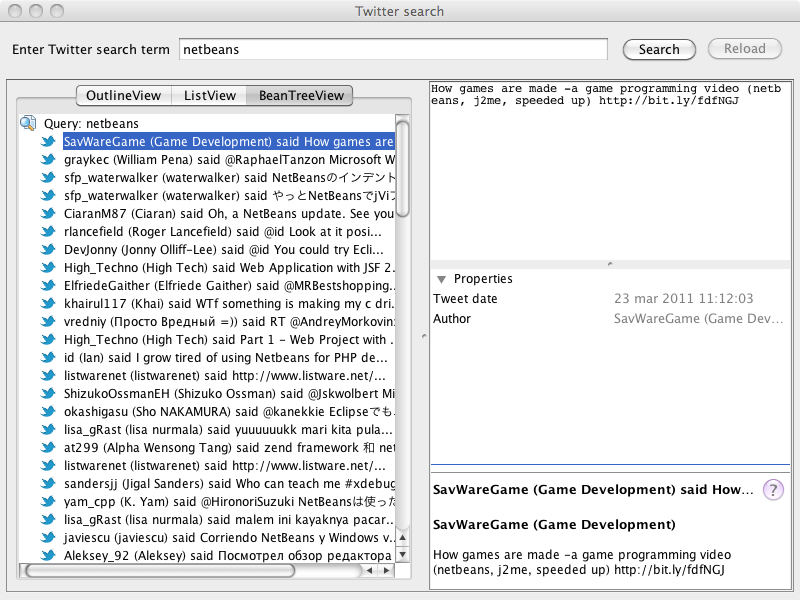The height and width of the screenshot is (600, 800).
Task: Click the bold SavWareGame (Game Development) heading
Action: click(x=554, y=524)
